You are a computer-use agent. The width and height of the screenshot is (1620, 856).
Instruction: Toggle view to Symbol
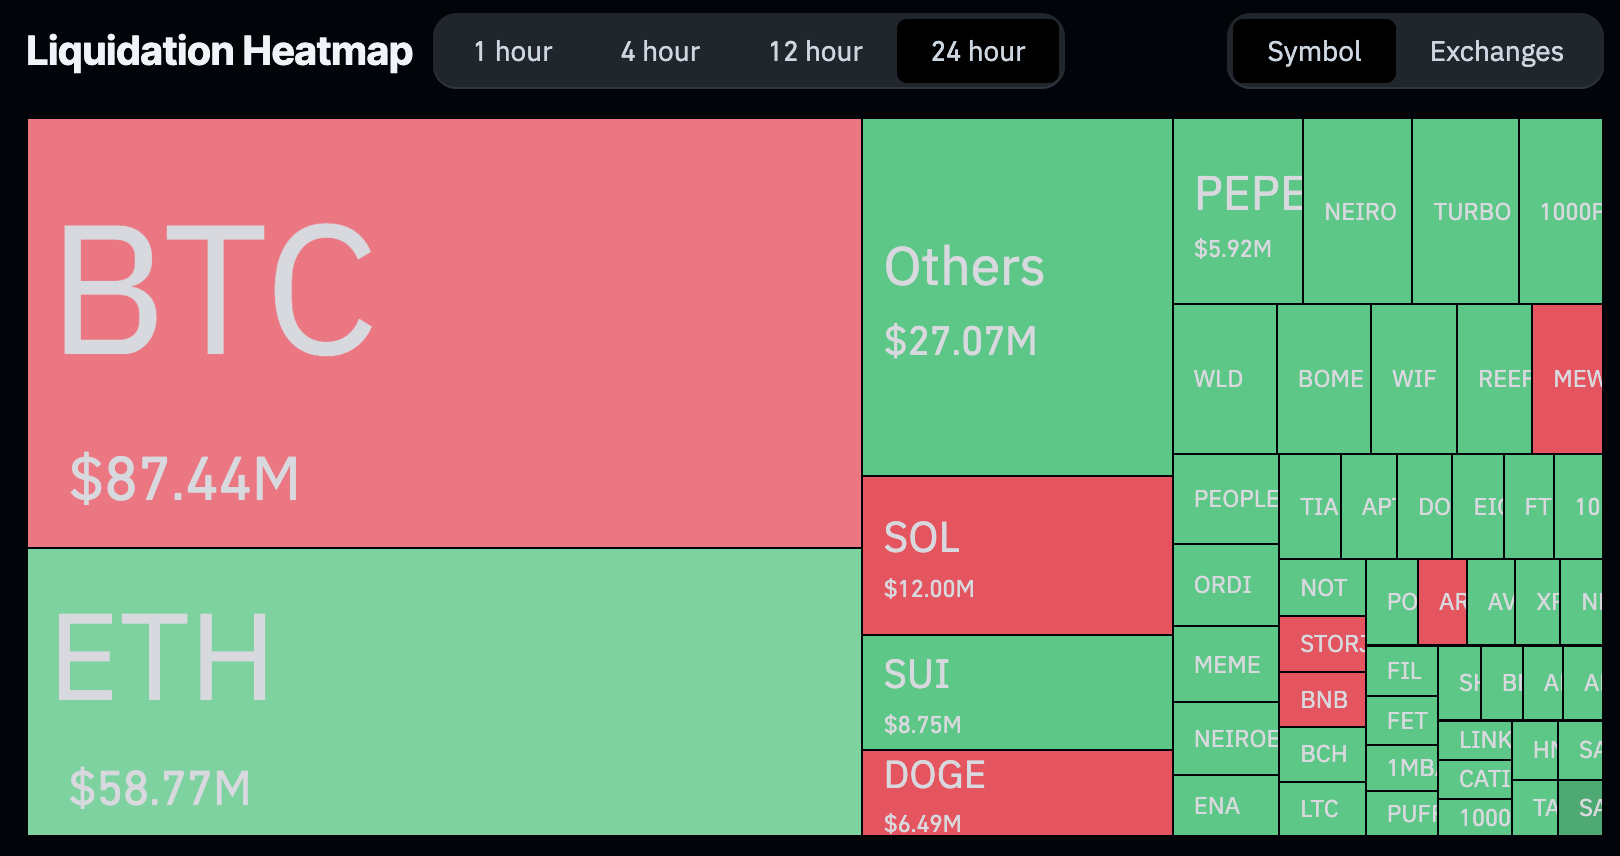click(1314, 51)
